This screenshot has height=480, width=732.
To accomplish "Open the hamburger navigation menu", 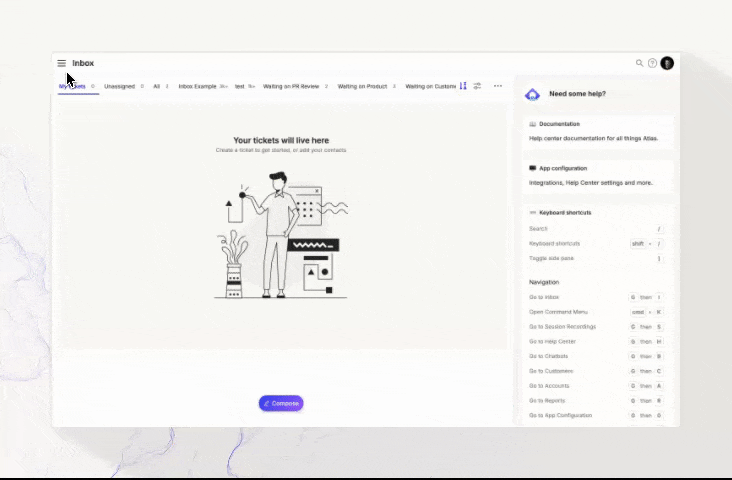I will 61,63.
